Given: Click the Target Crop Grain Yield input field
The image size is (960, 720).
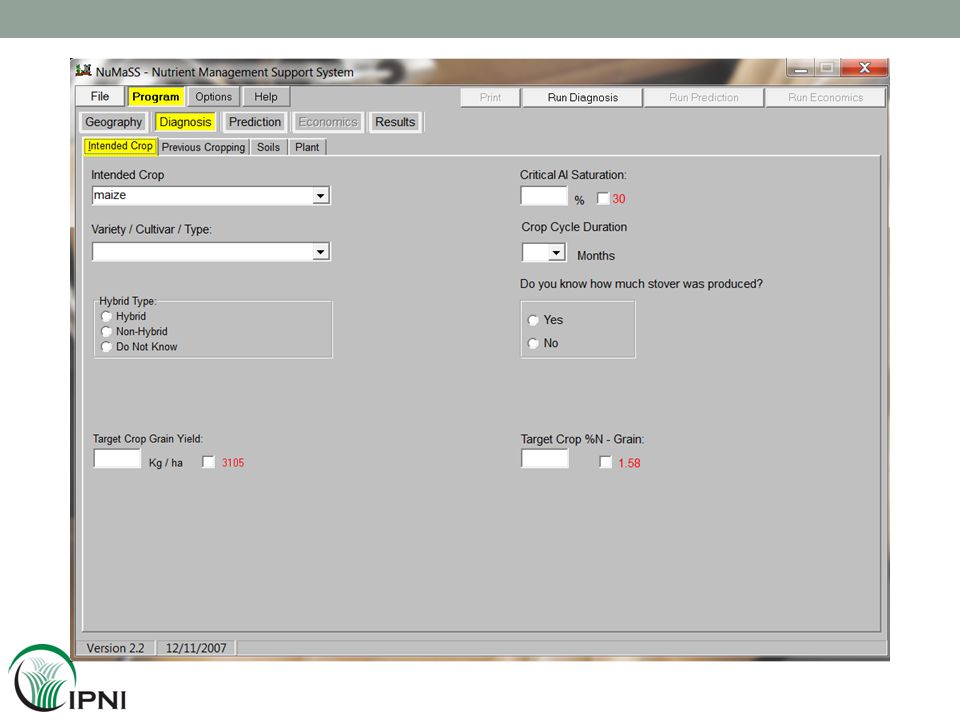Looking at the screenshot, I should click(117, 459).
